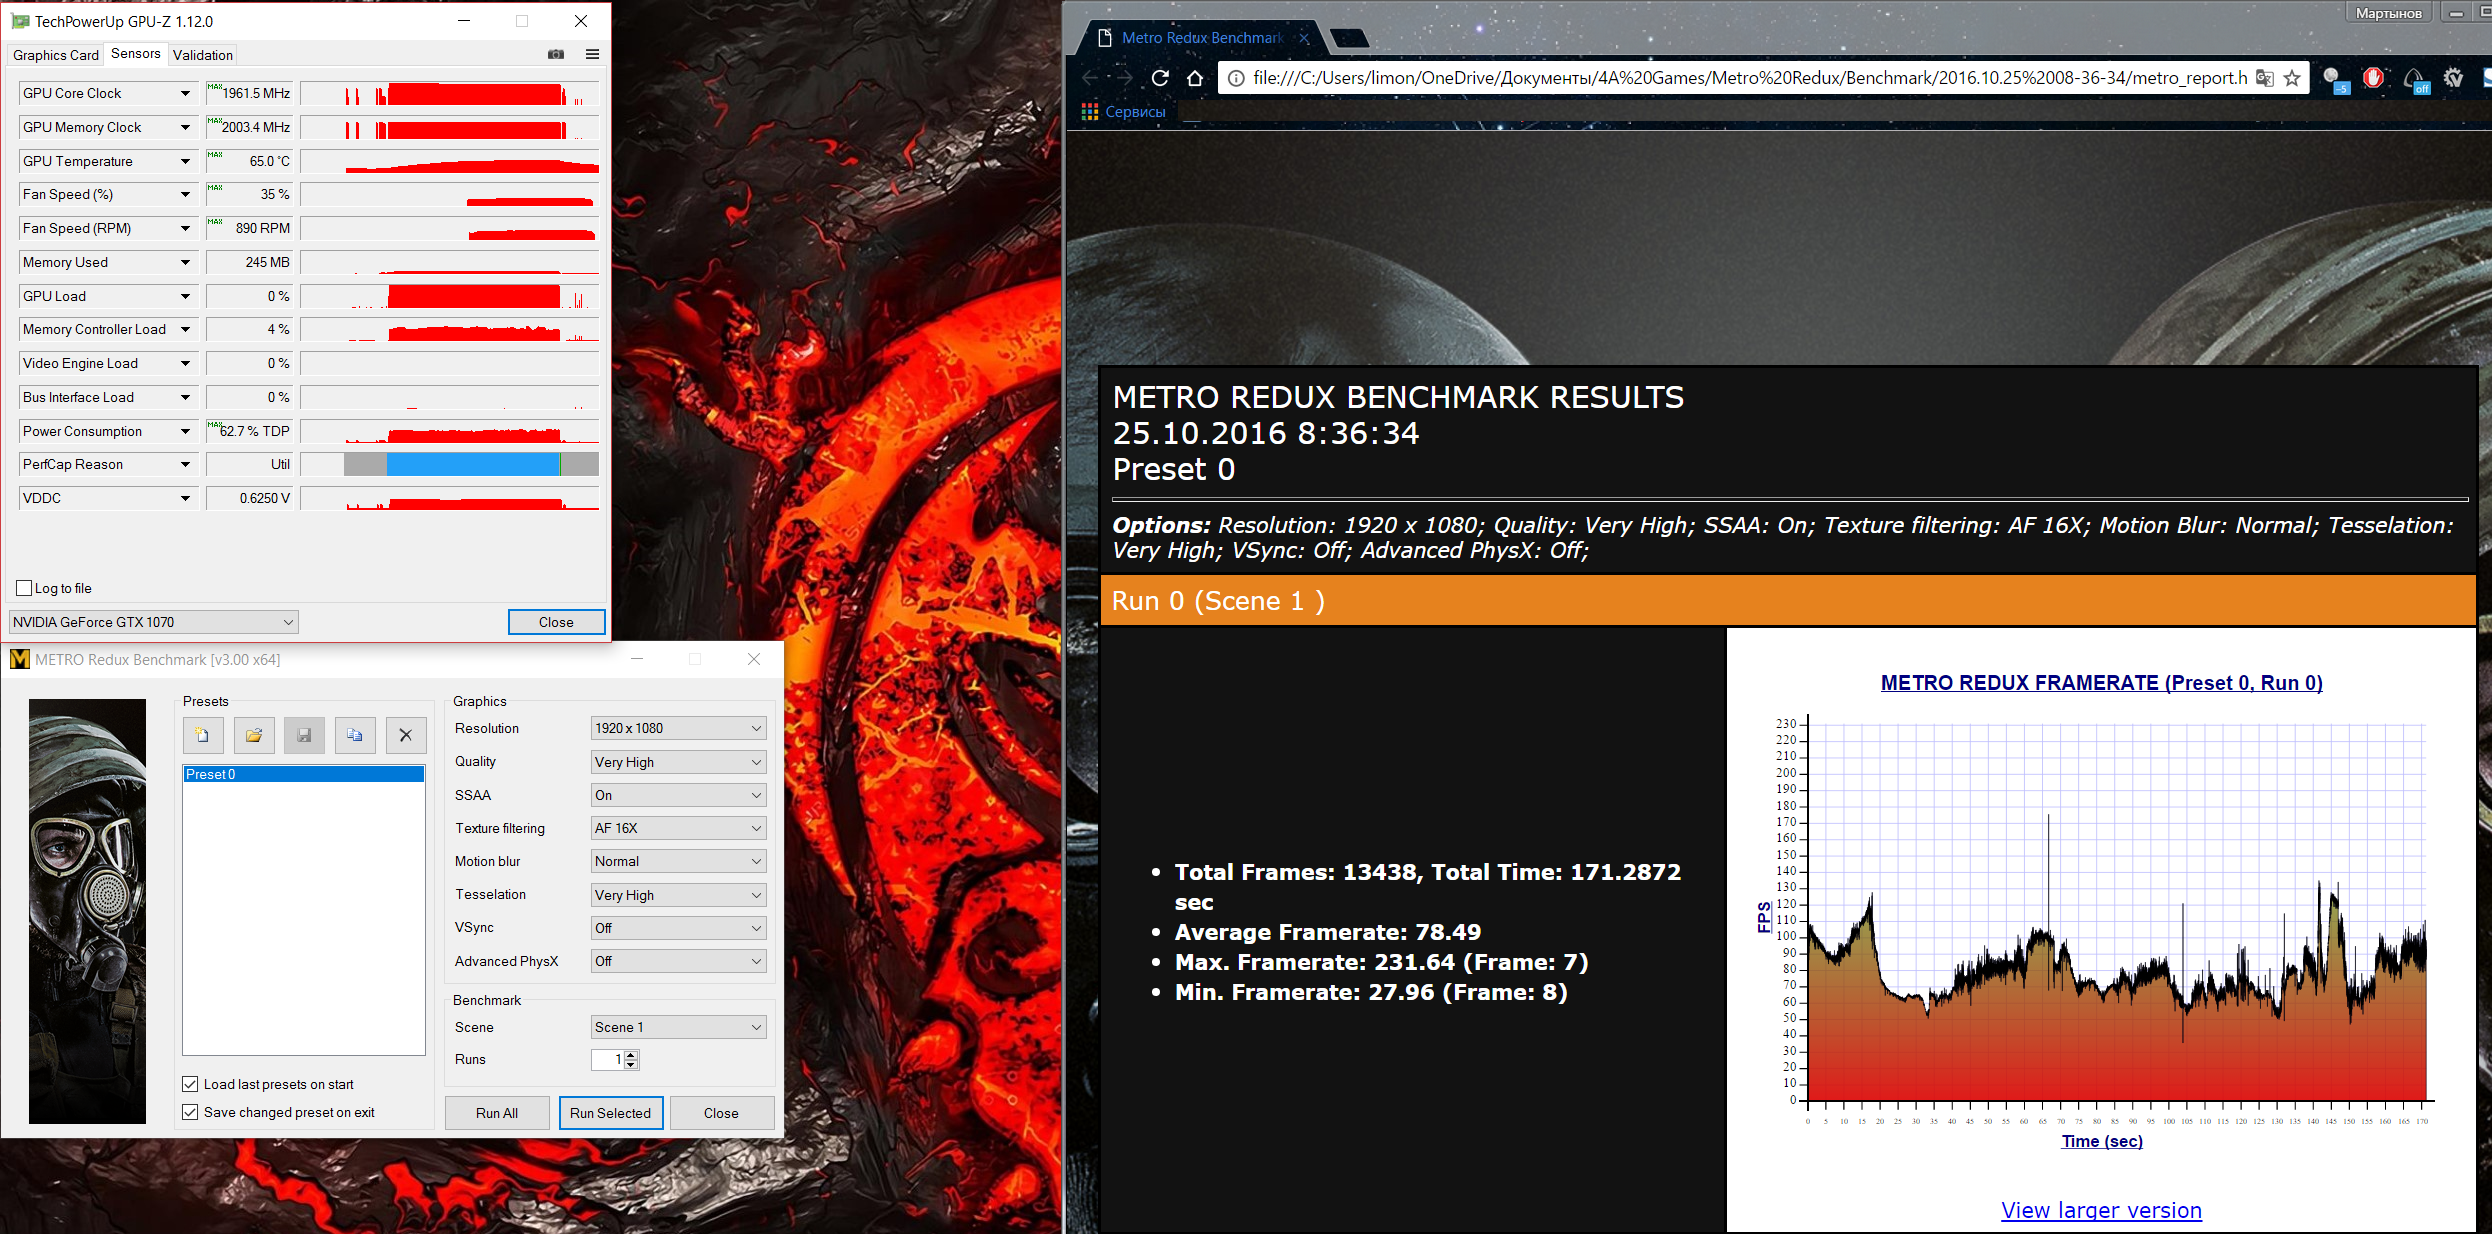The width and height of the screenshot is (2492, 1234).
Task: Open the Resolution dropdown
Action: [x=678, y=728]
